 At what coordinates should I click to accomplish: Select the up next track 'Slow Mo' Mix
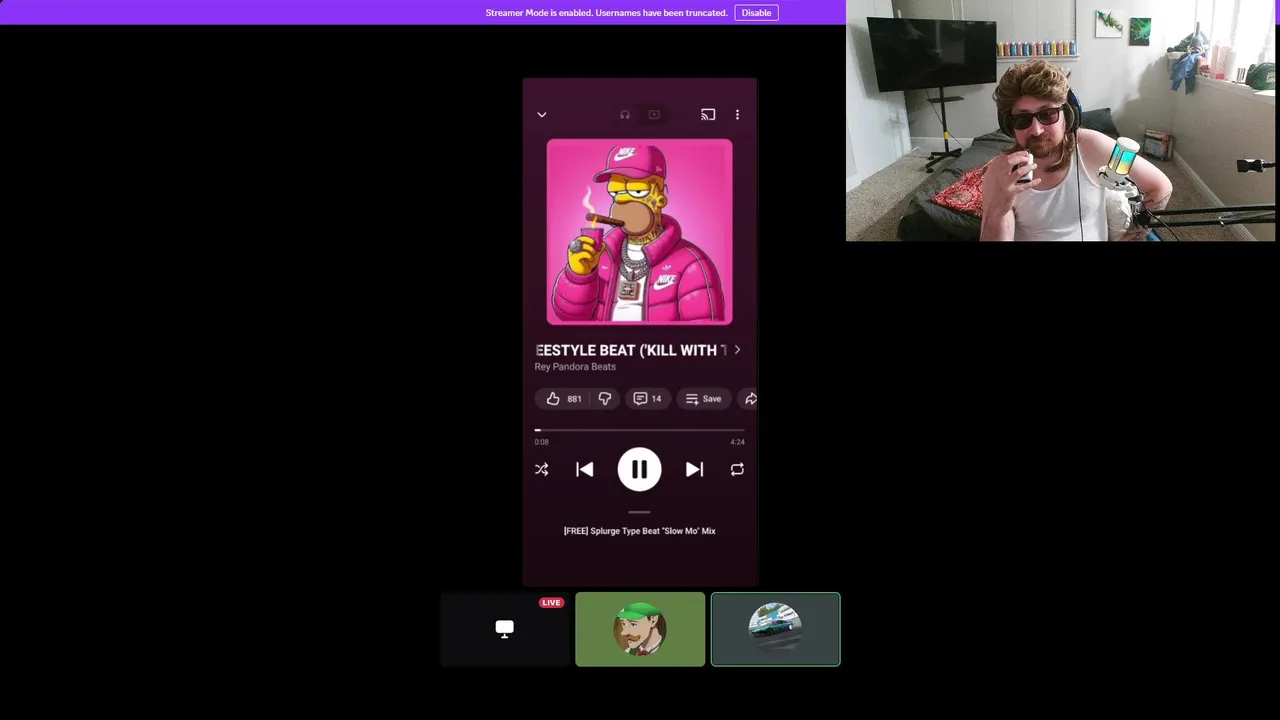point(639,531)
